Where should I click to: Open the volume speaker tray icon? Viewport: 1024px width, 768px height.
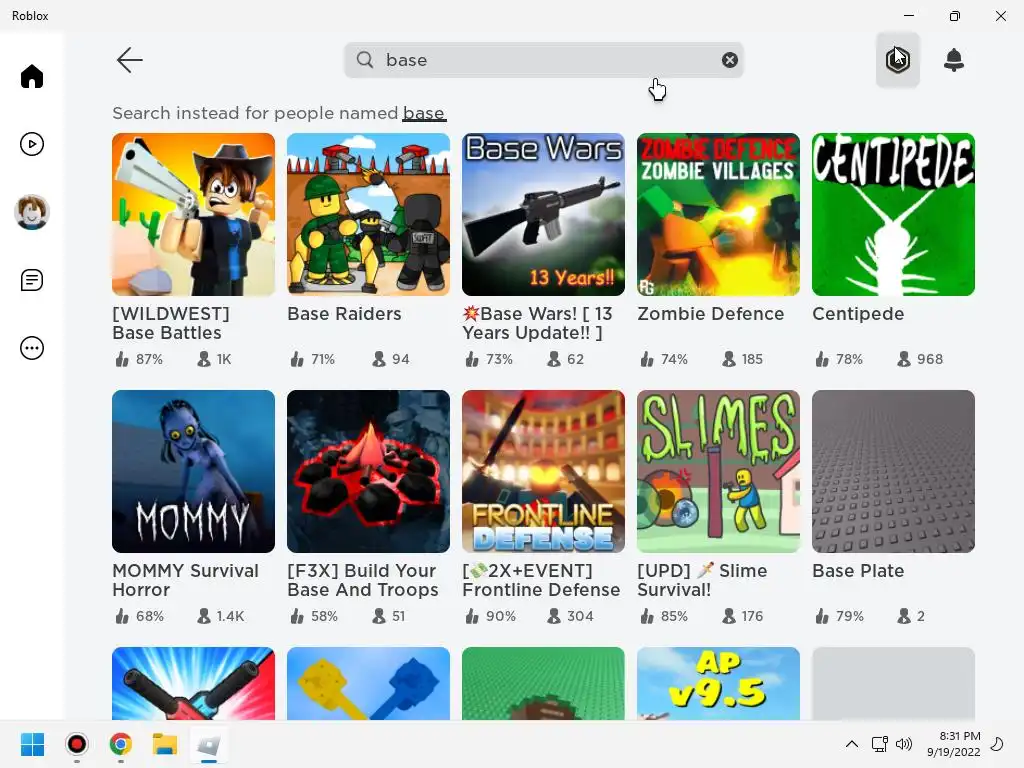[x=904, y=744]
